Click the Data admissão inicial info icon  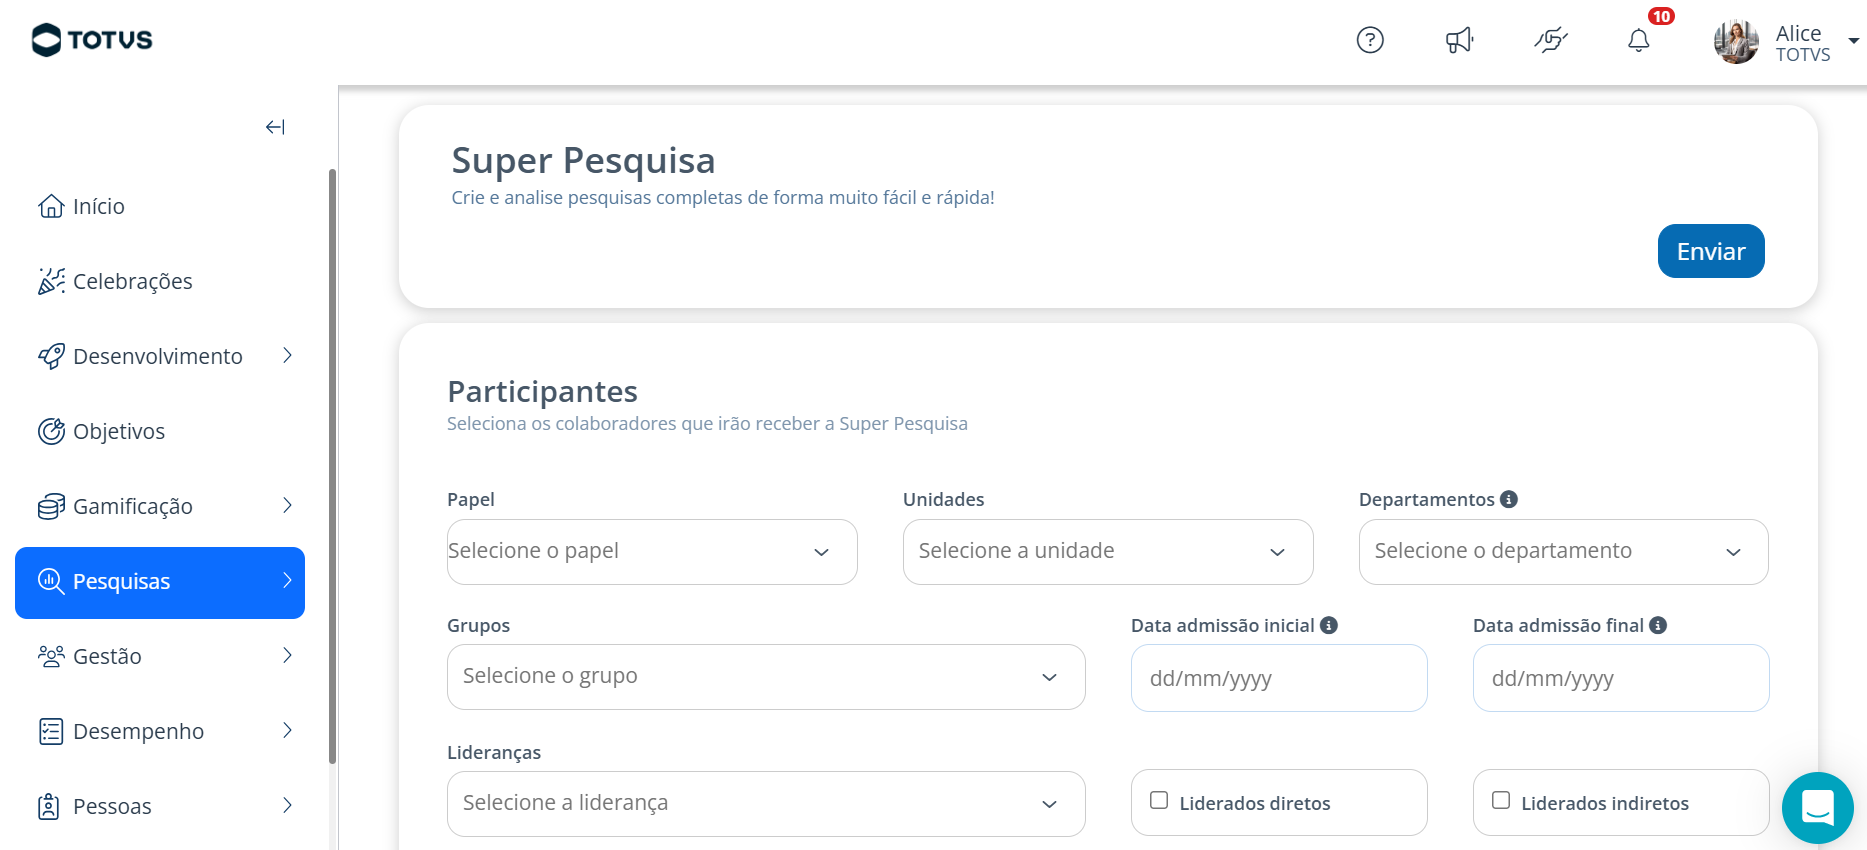[1329, 625]
